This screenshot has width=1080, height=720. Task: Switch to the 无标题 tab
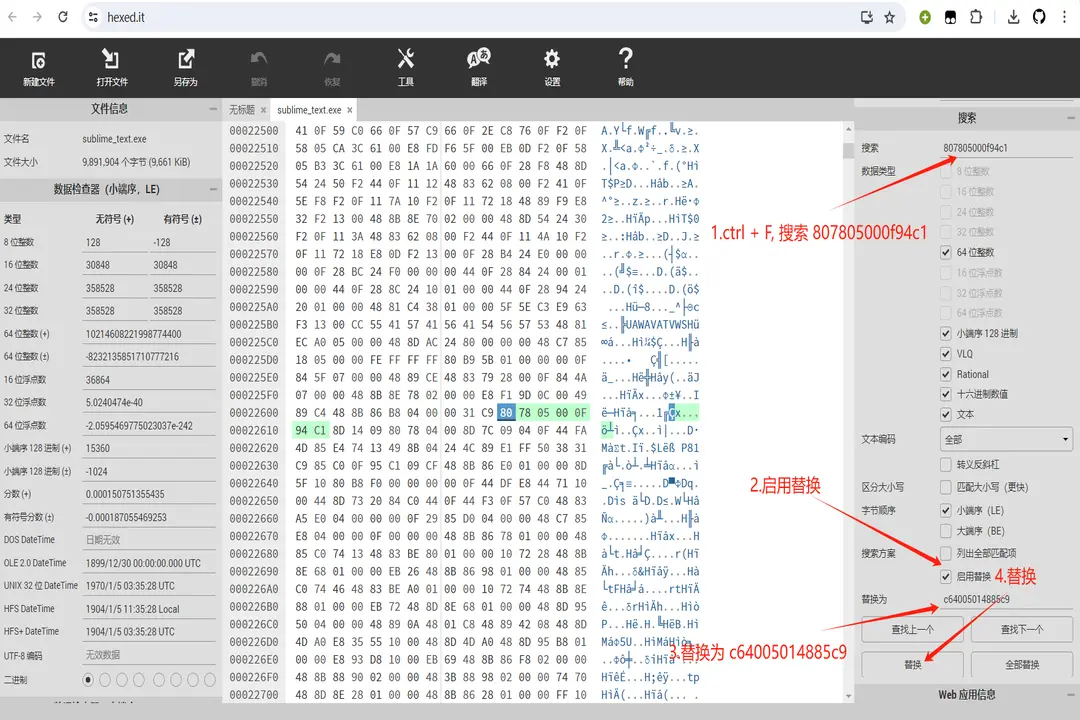[x=242, y=110]
